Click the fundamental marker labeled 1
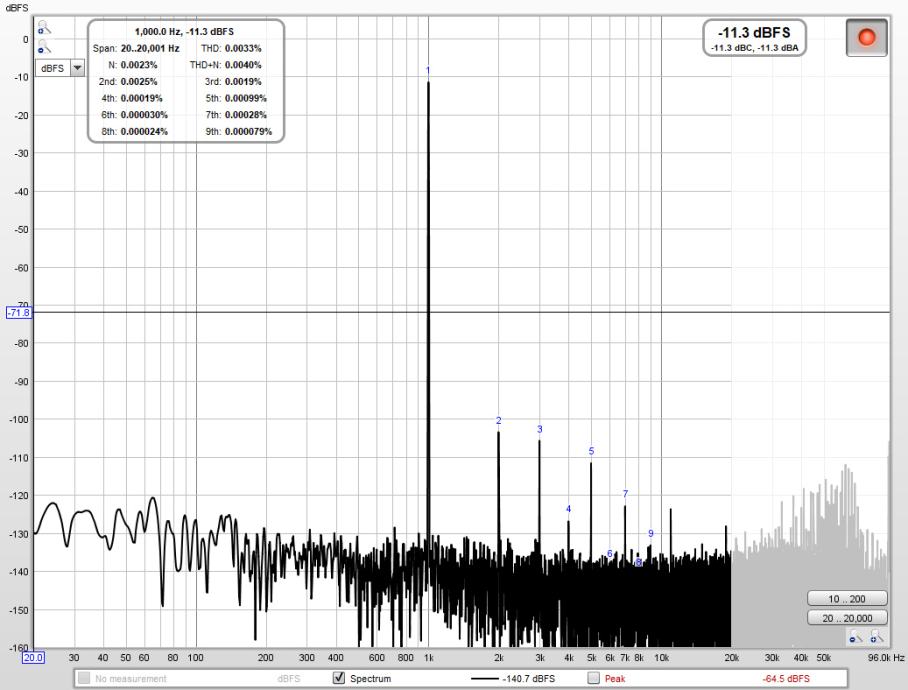Viewport: 908px width, 690px height. pyautogui.click(x=428, y=70)
